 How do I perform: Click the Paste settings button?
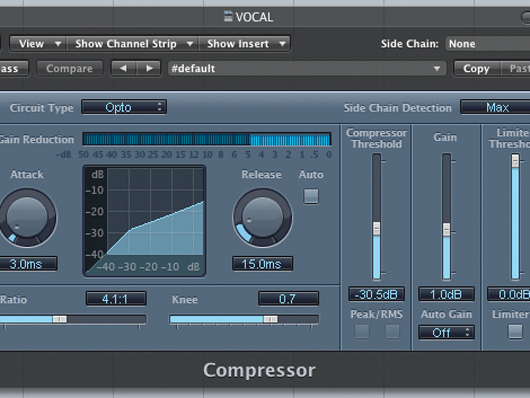point(515,69)
